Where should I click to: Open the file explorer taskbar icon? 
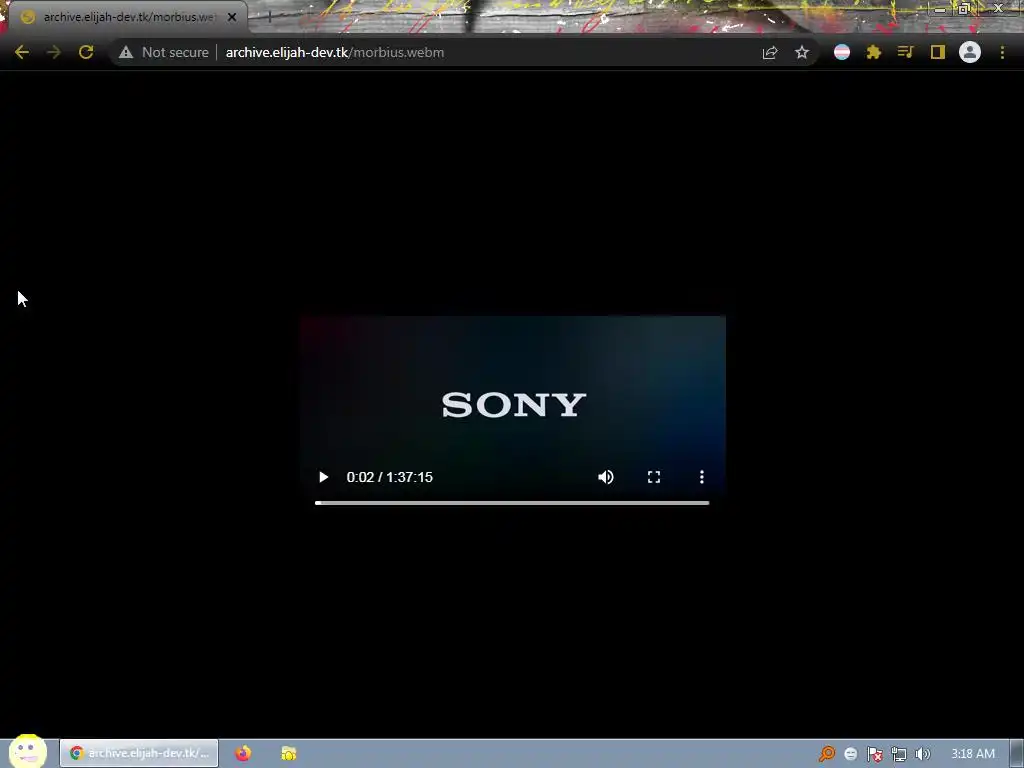click(x=289, y=753)
